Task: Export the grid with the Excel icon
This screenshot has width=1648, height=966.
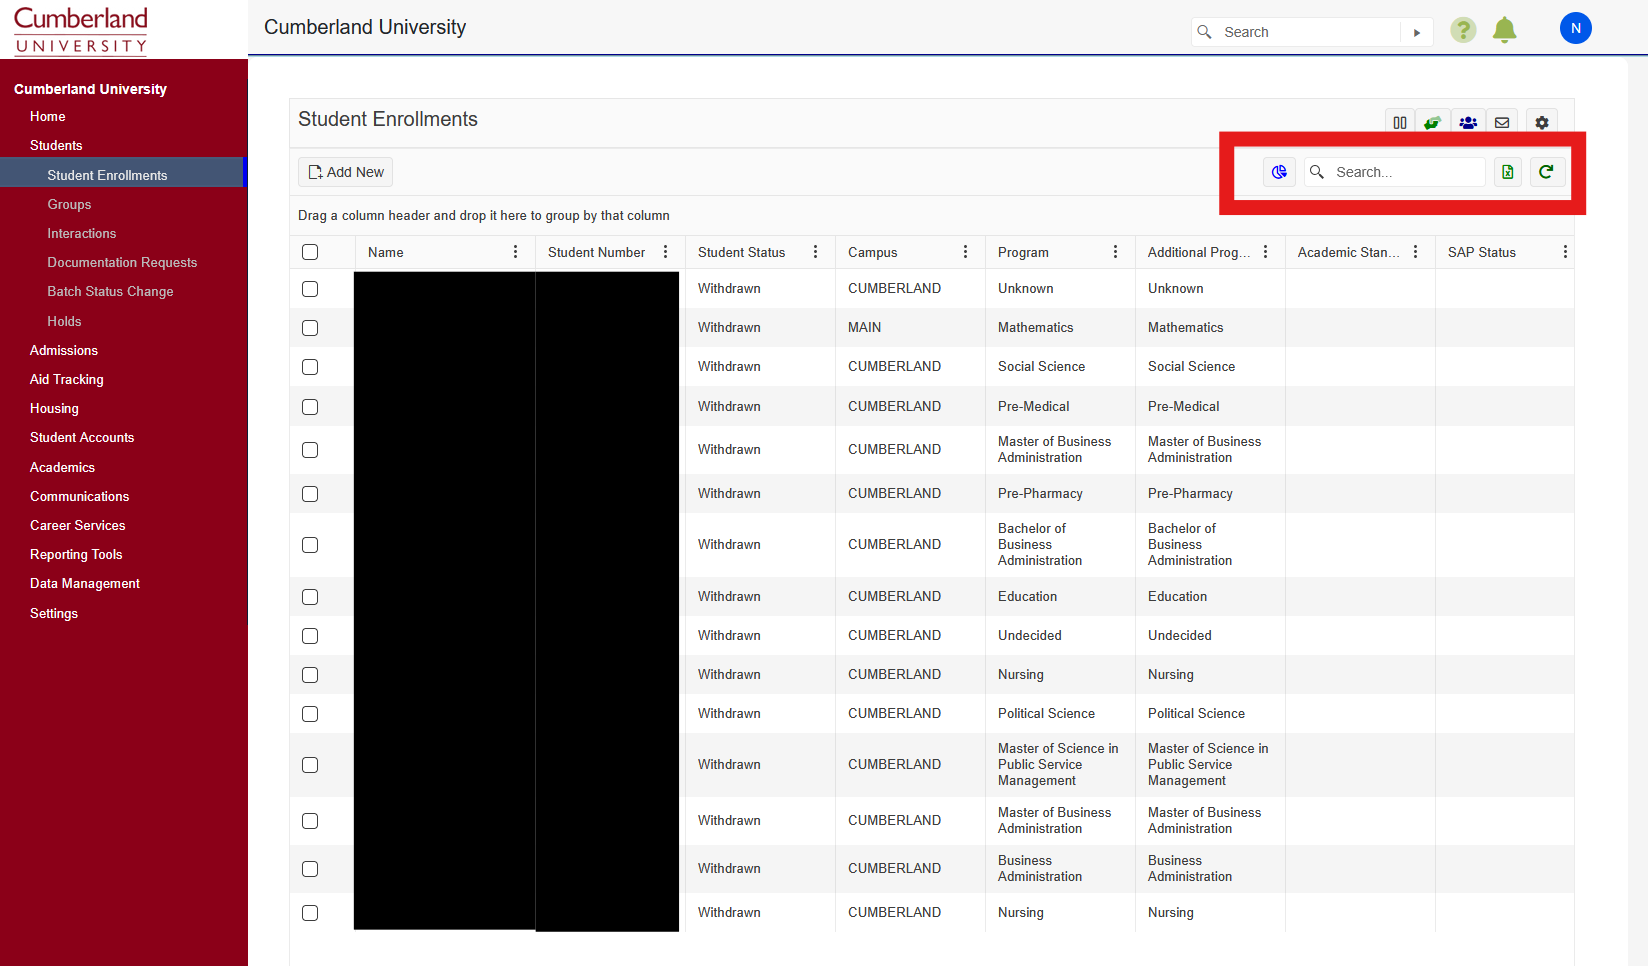Action: tap(1508, 172)
